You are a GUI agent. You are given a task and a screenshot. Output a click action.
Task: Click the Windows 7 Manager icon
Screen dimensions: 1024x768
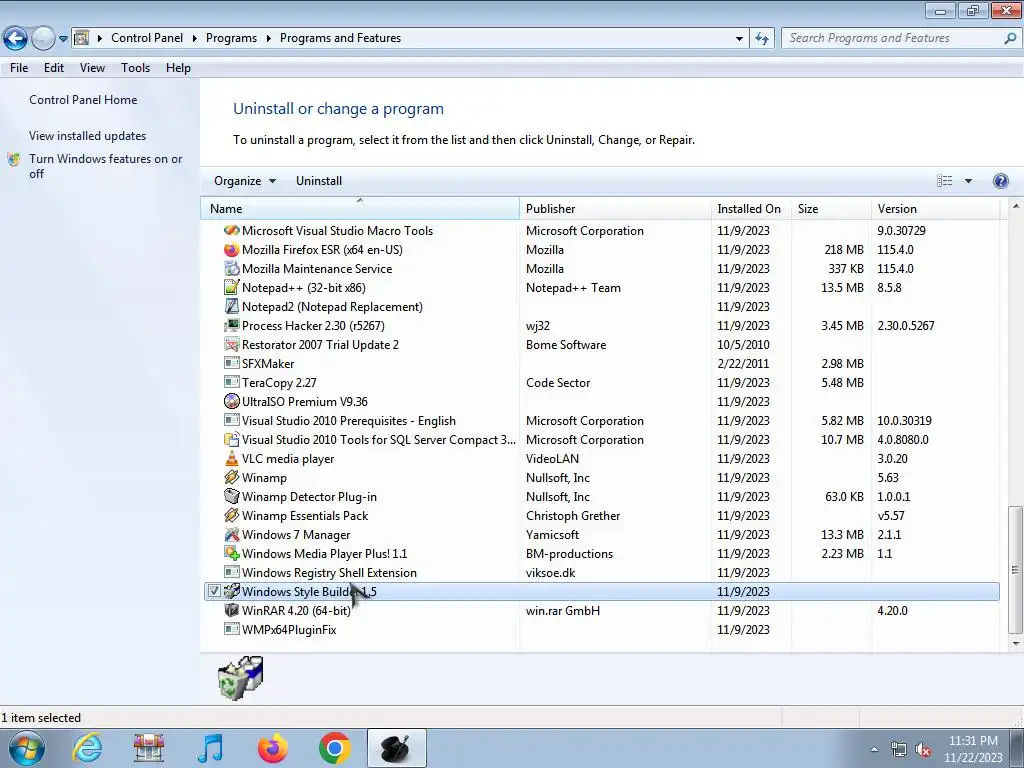[231, 534]
